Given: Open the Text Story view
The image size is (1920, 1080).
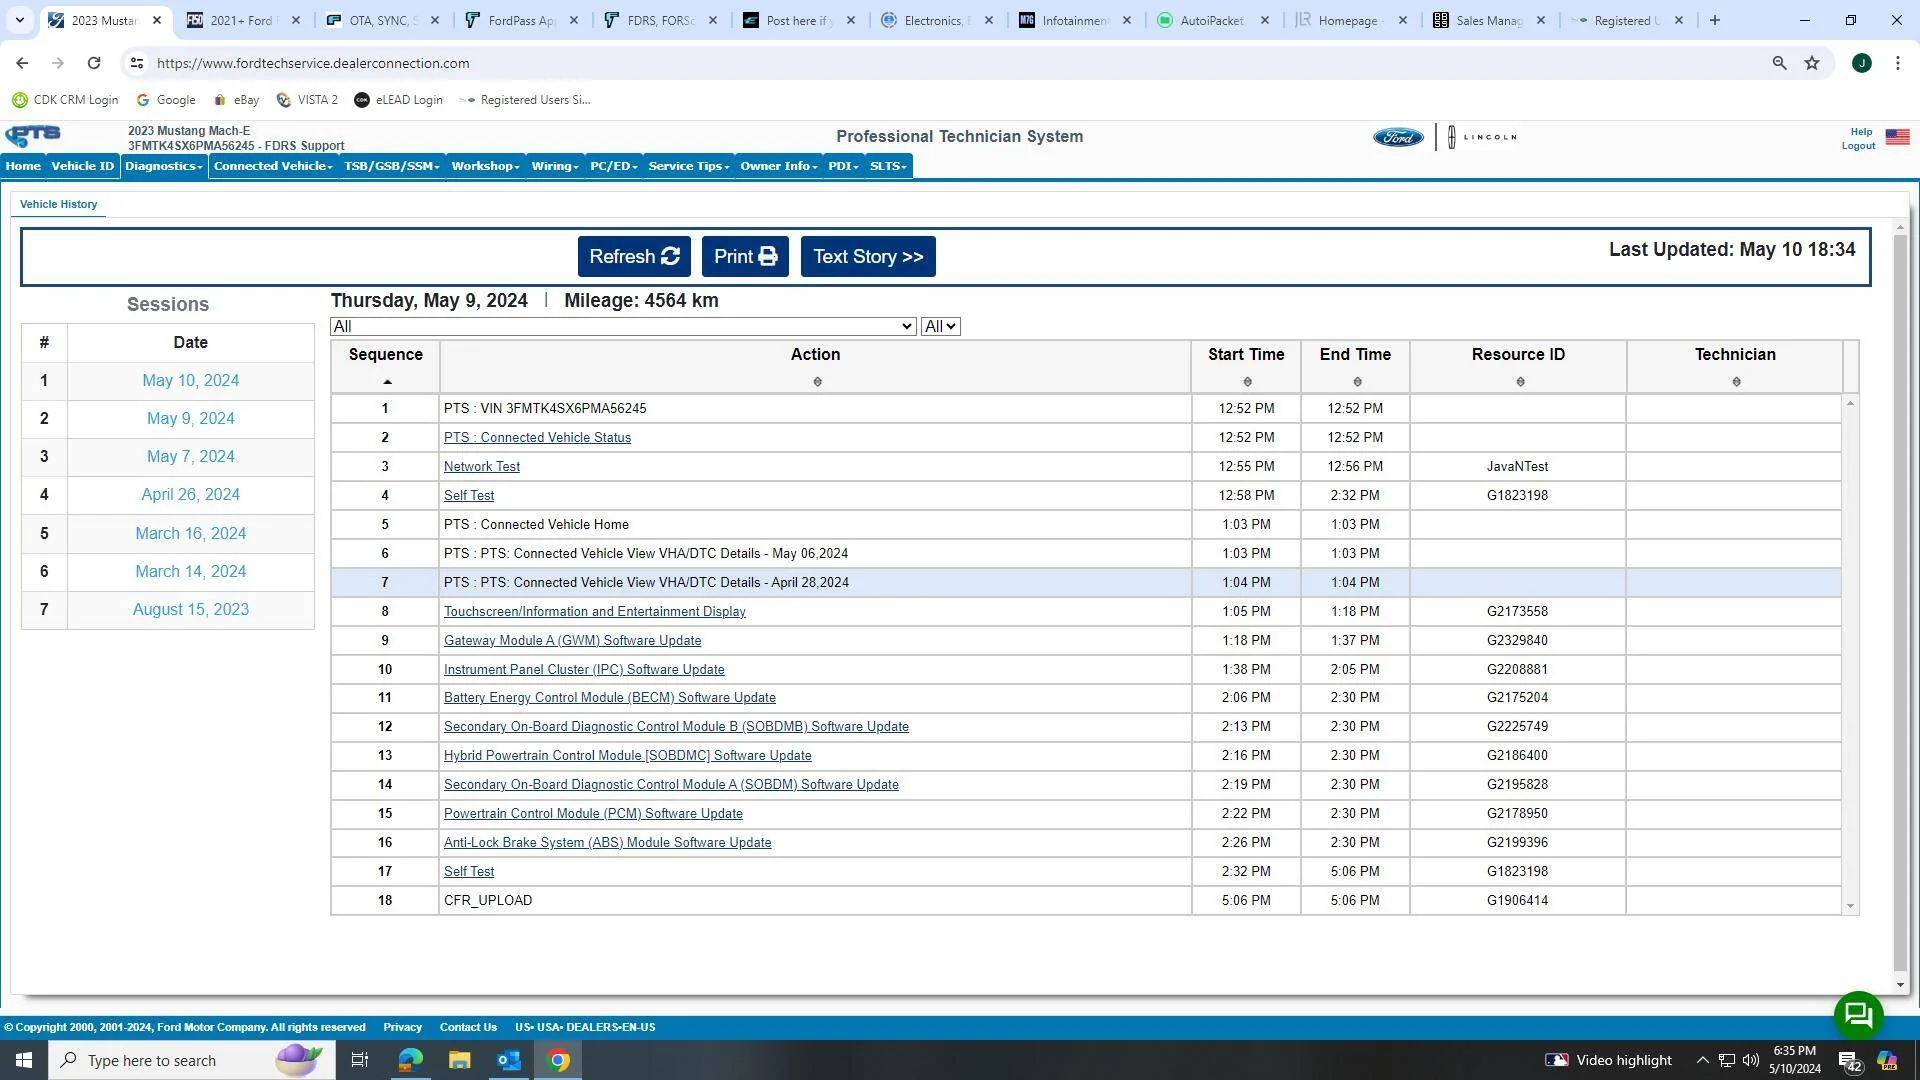Looking at the screenshot, I should point(868,257).
